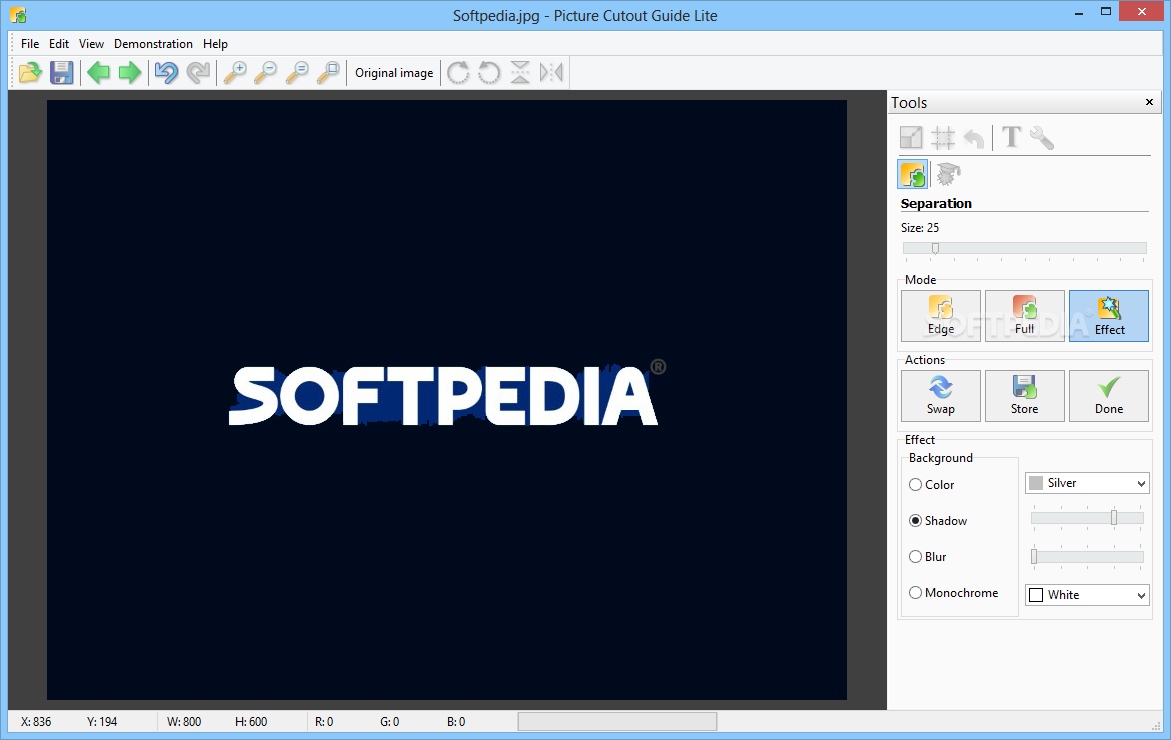
Task: Select the Text tool icon in Tools panel
Action: (1011, 137)
